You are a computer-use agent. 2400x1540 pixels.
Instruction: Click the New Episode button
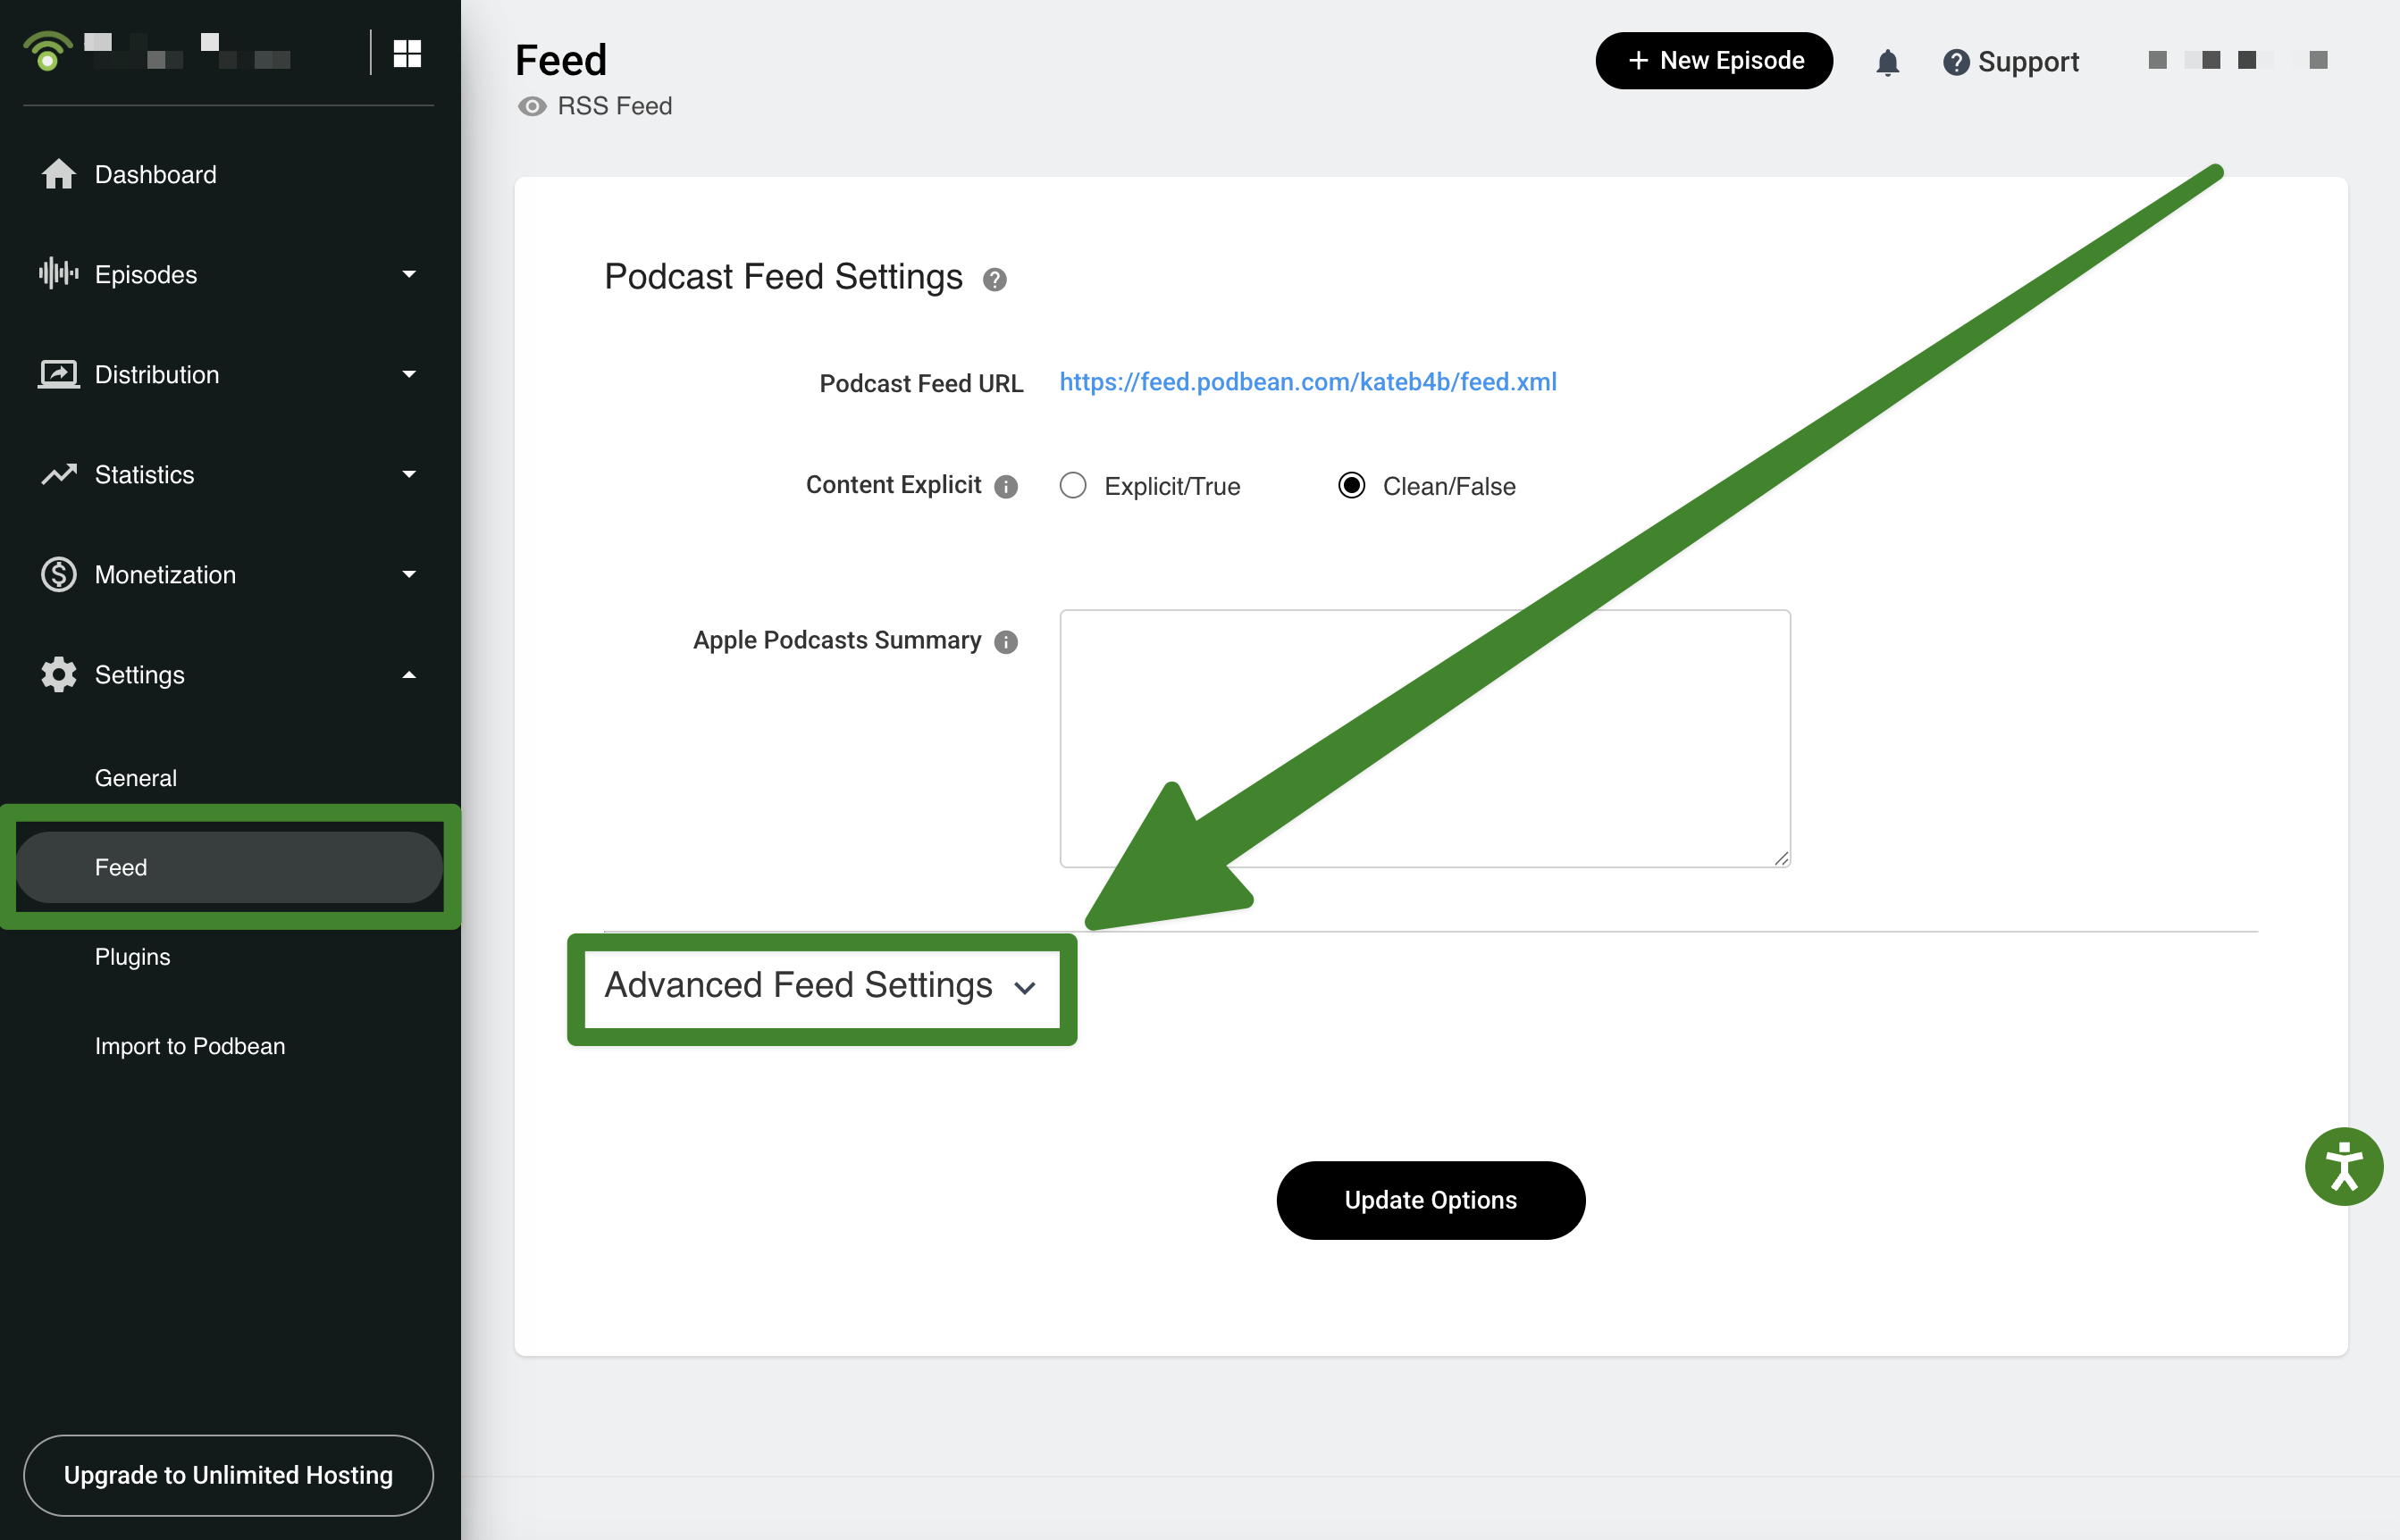tap(1714, 61)
